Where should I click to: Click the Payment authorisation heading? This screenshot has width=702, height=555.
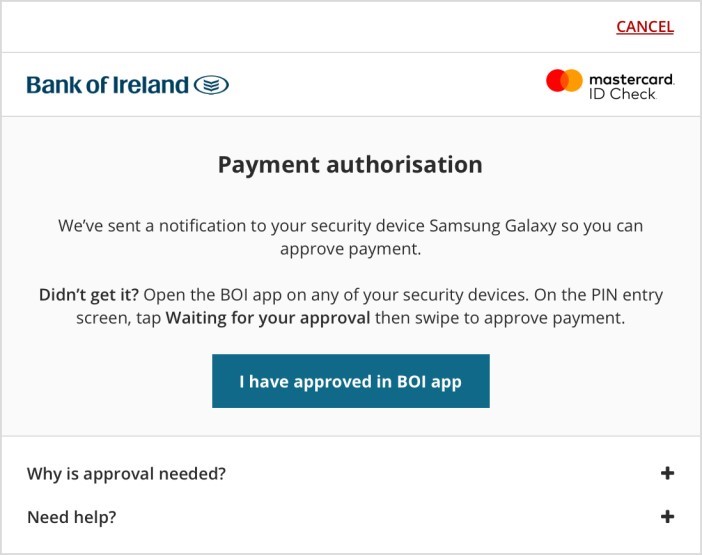[x=350, y=164]
